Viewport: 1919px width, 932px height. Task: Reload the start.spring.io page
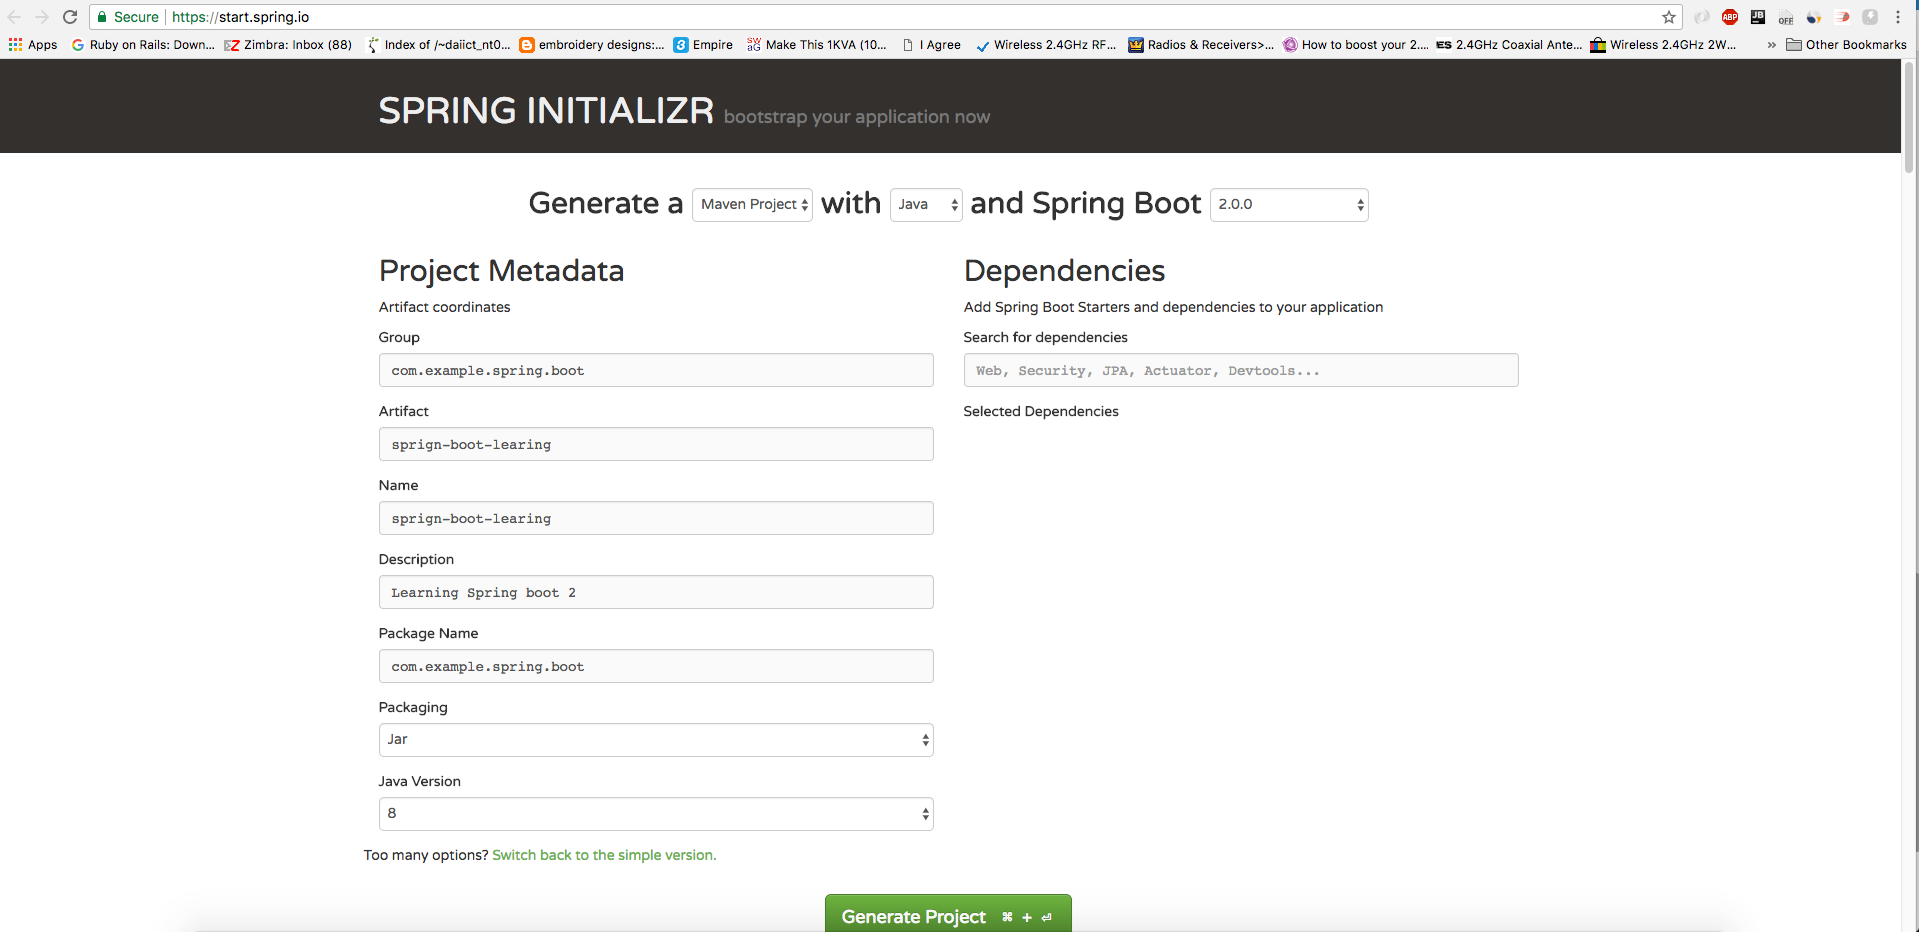(70, 17)
